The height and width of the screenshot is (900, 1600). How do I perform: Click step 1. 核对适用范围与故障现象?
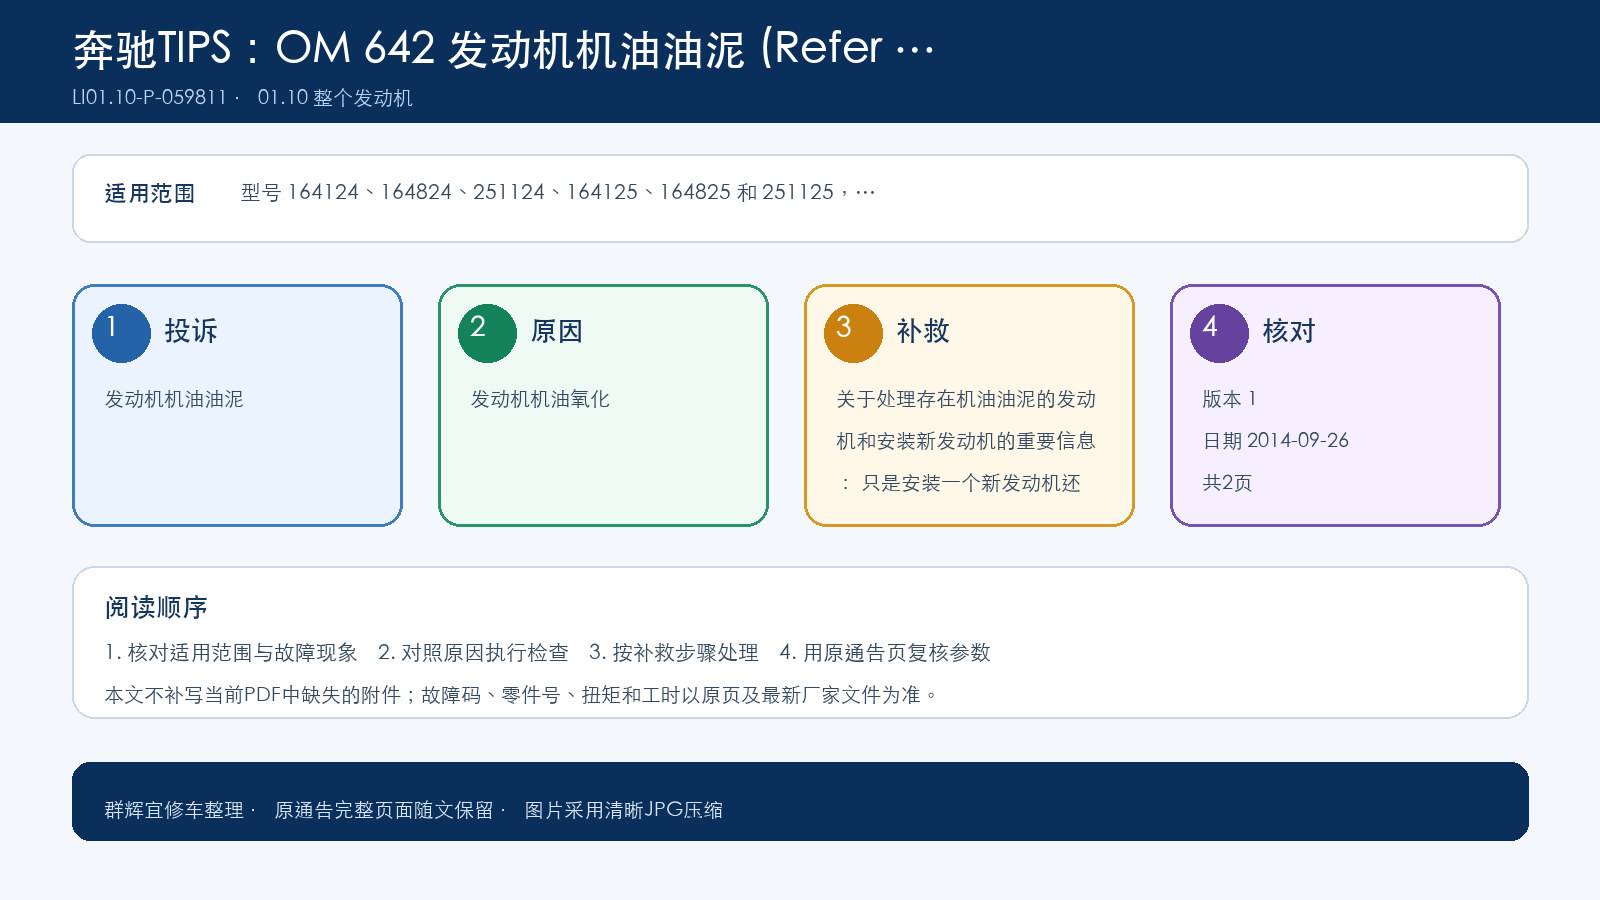[x=231, y=653]
